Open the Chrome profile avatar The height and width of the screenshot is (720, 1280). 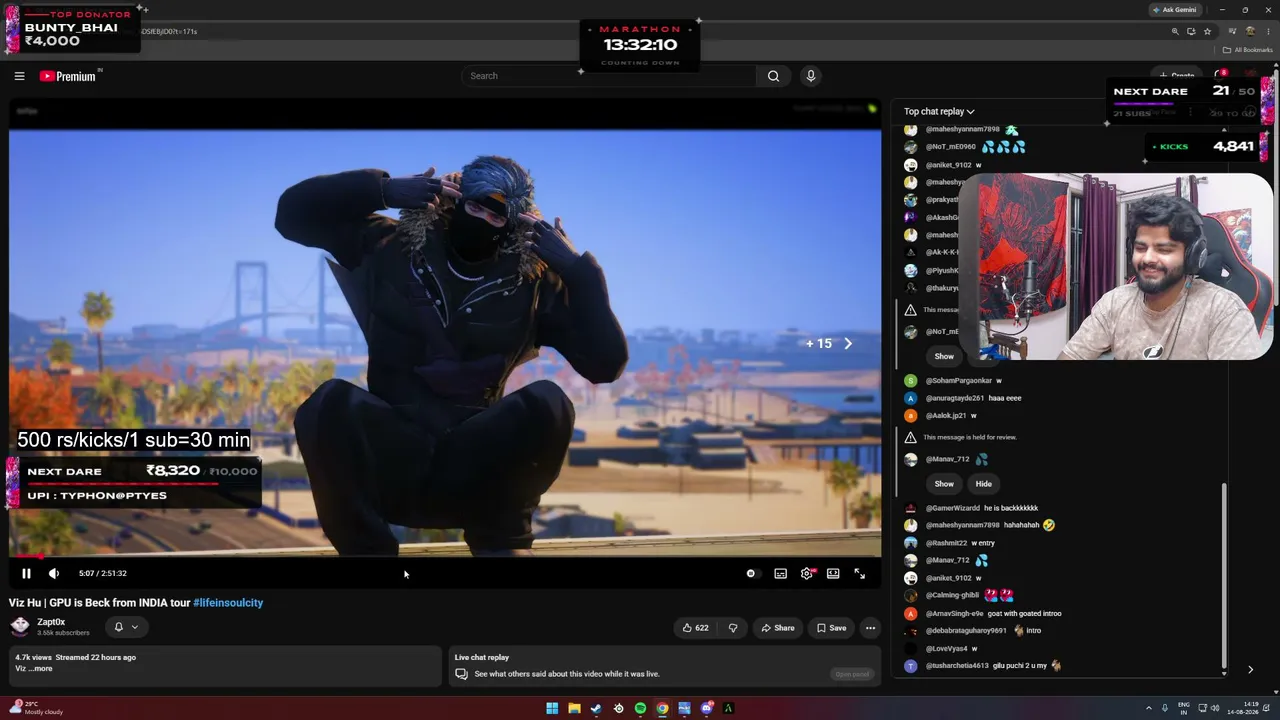pyautogui.click(x=1251, y=31)
